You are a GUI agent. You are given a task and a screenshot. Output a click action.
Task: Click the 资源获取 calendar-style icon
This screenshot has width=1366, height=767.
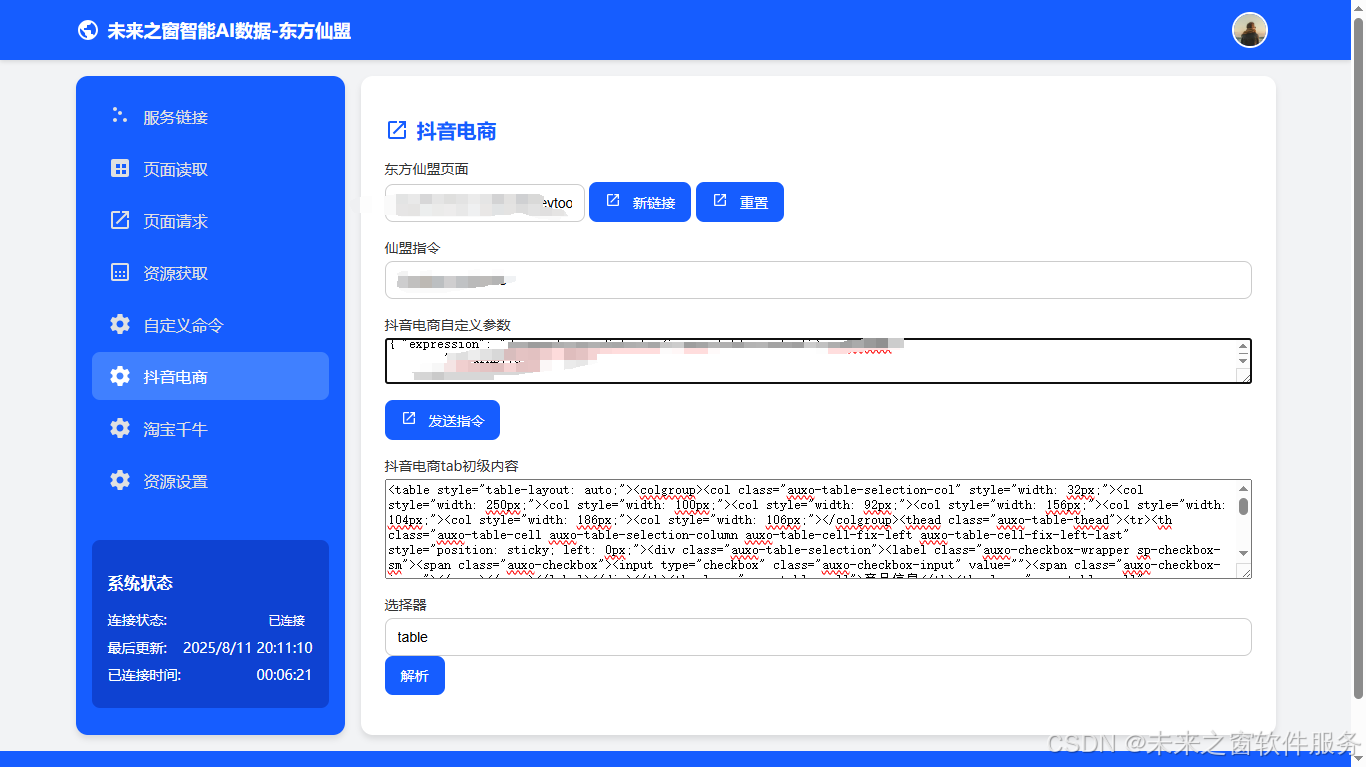(x=120, y=272)
